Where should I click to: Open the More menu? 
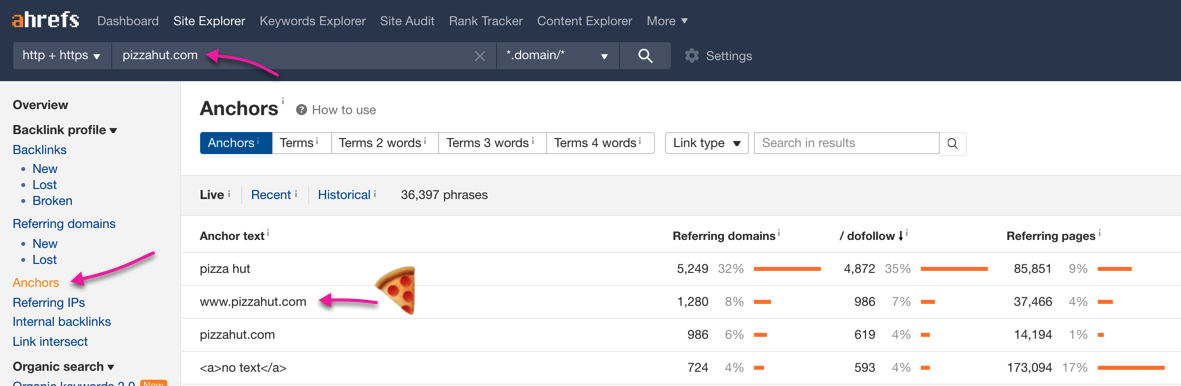point(667,21)
